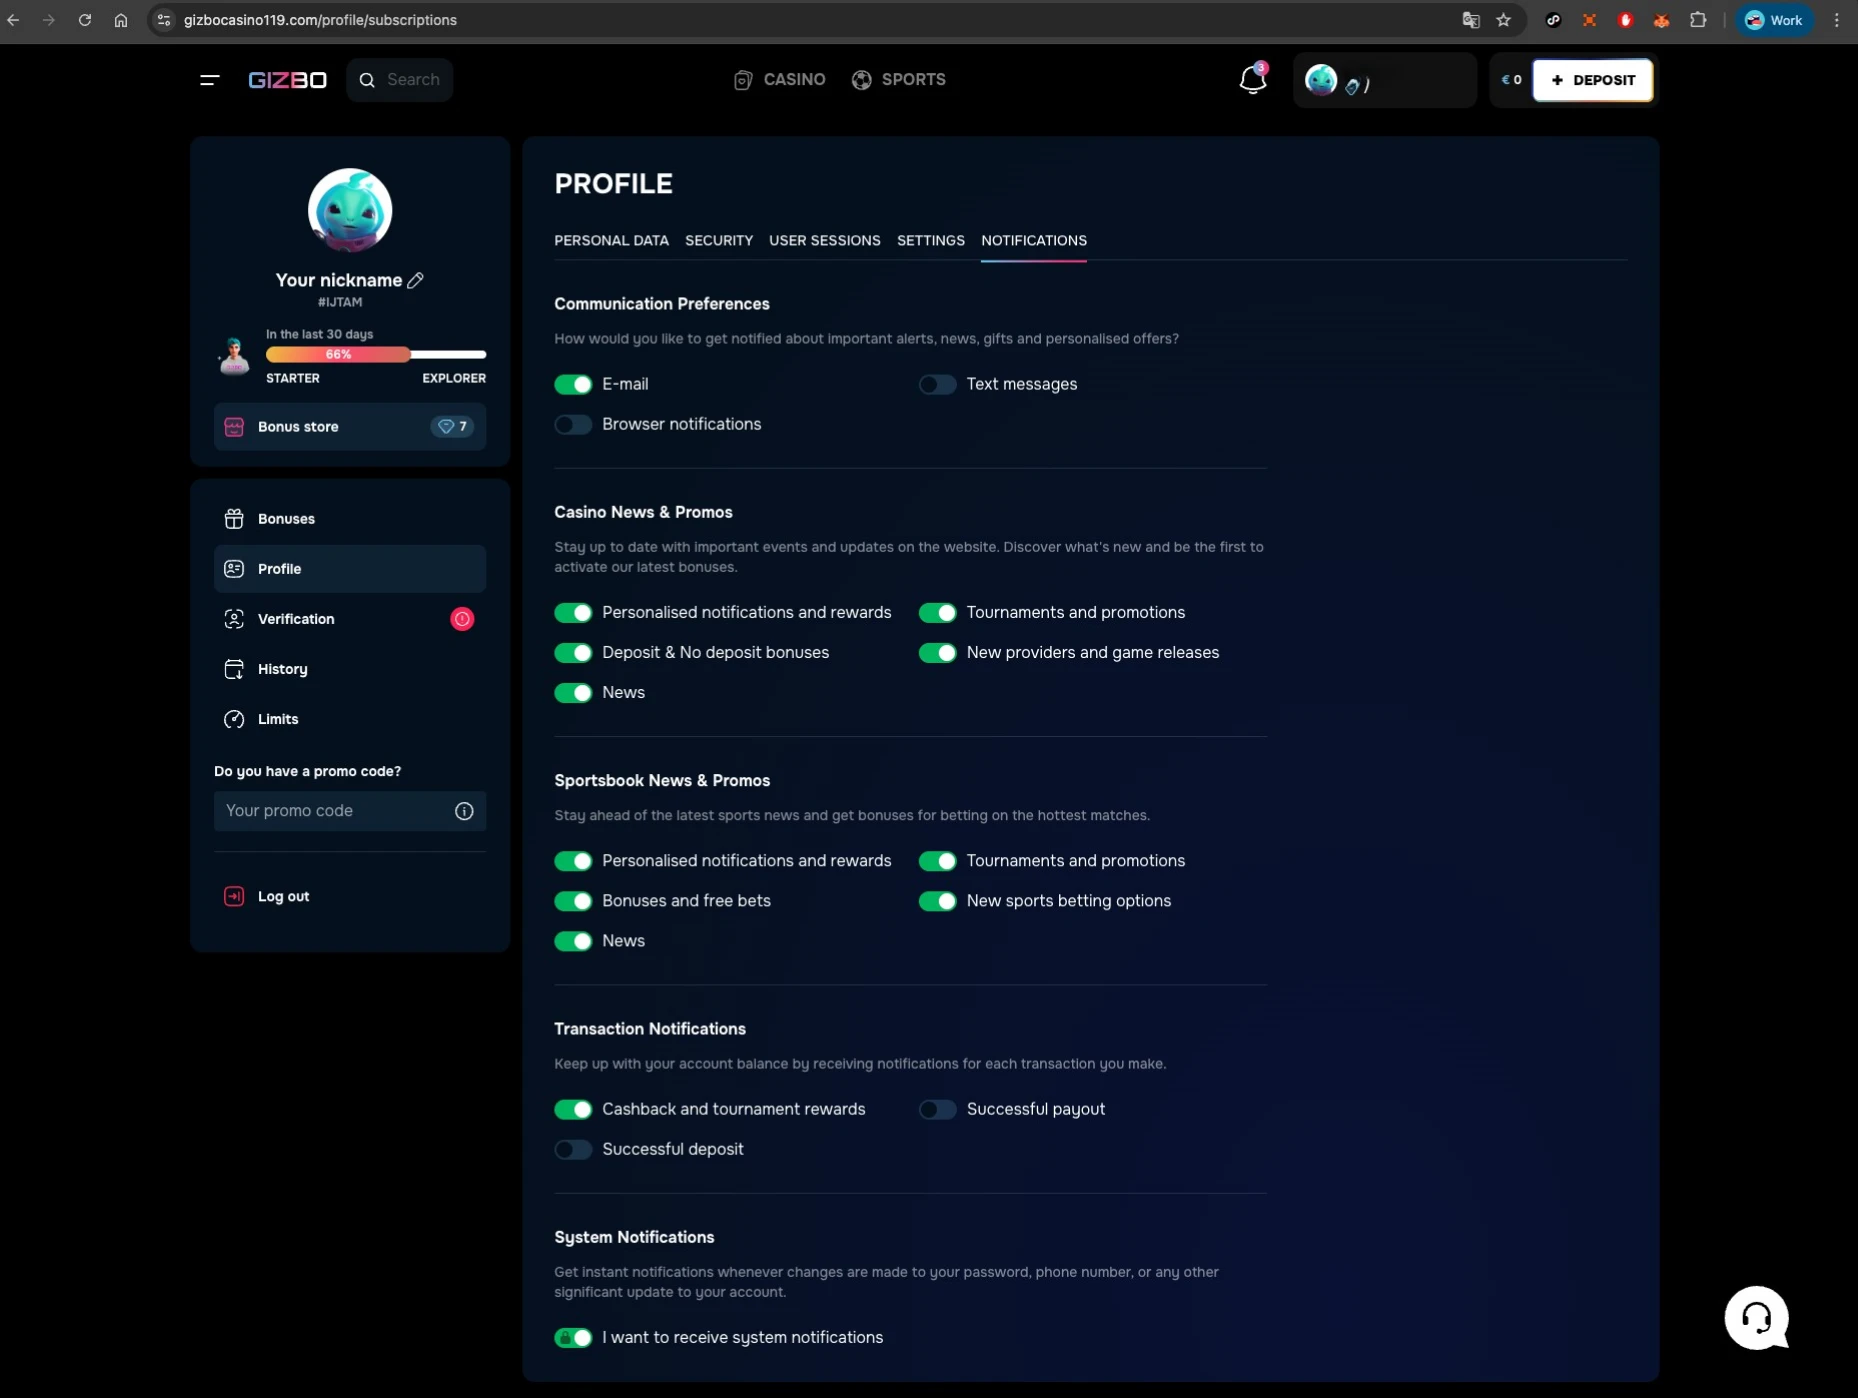Enable Successful deposit toggle
Image resolution: width=1858 pixels, height=1398 pixels.
573,1149
